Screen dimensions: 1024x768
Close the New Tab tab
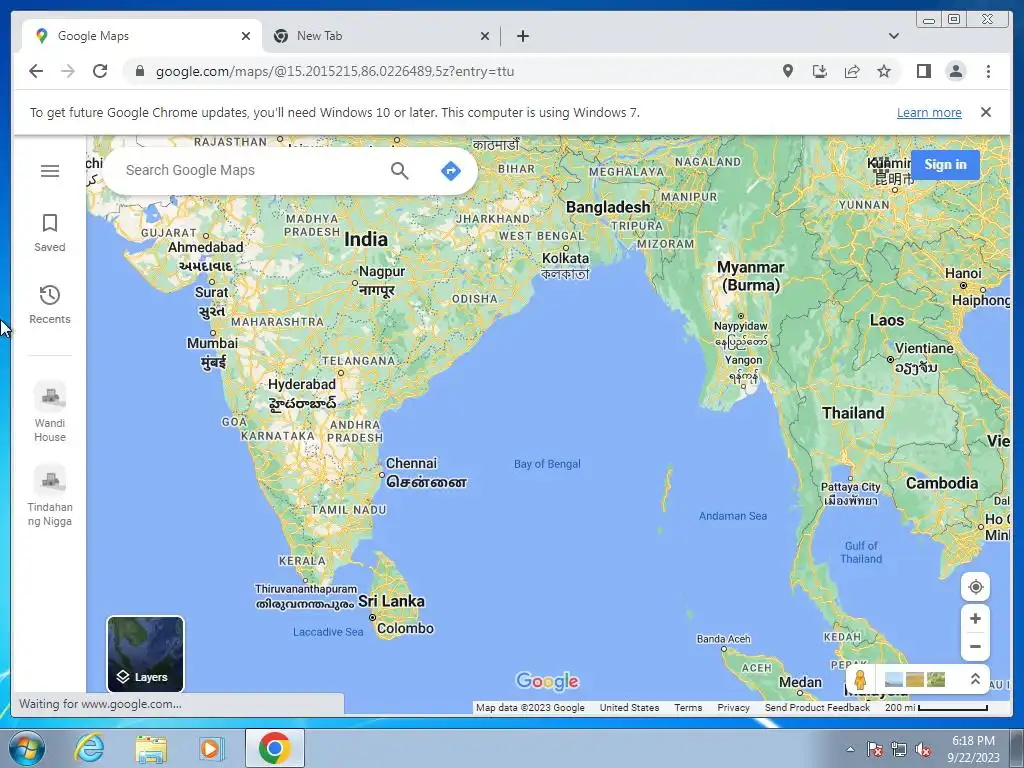point(485,36)
